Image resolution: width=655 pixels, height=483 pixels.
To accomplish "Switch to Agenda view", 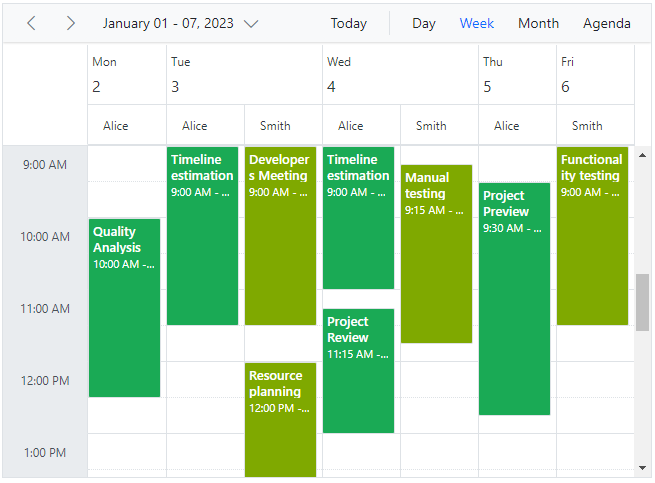I will (x=607, y=23).
